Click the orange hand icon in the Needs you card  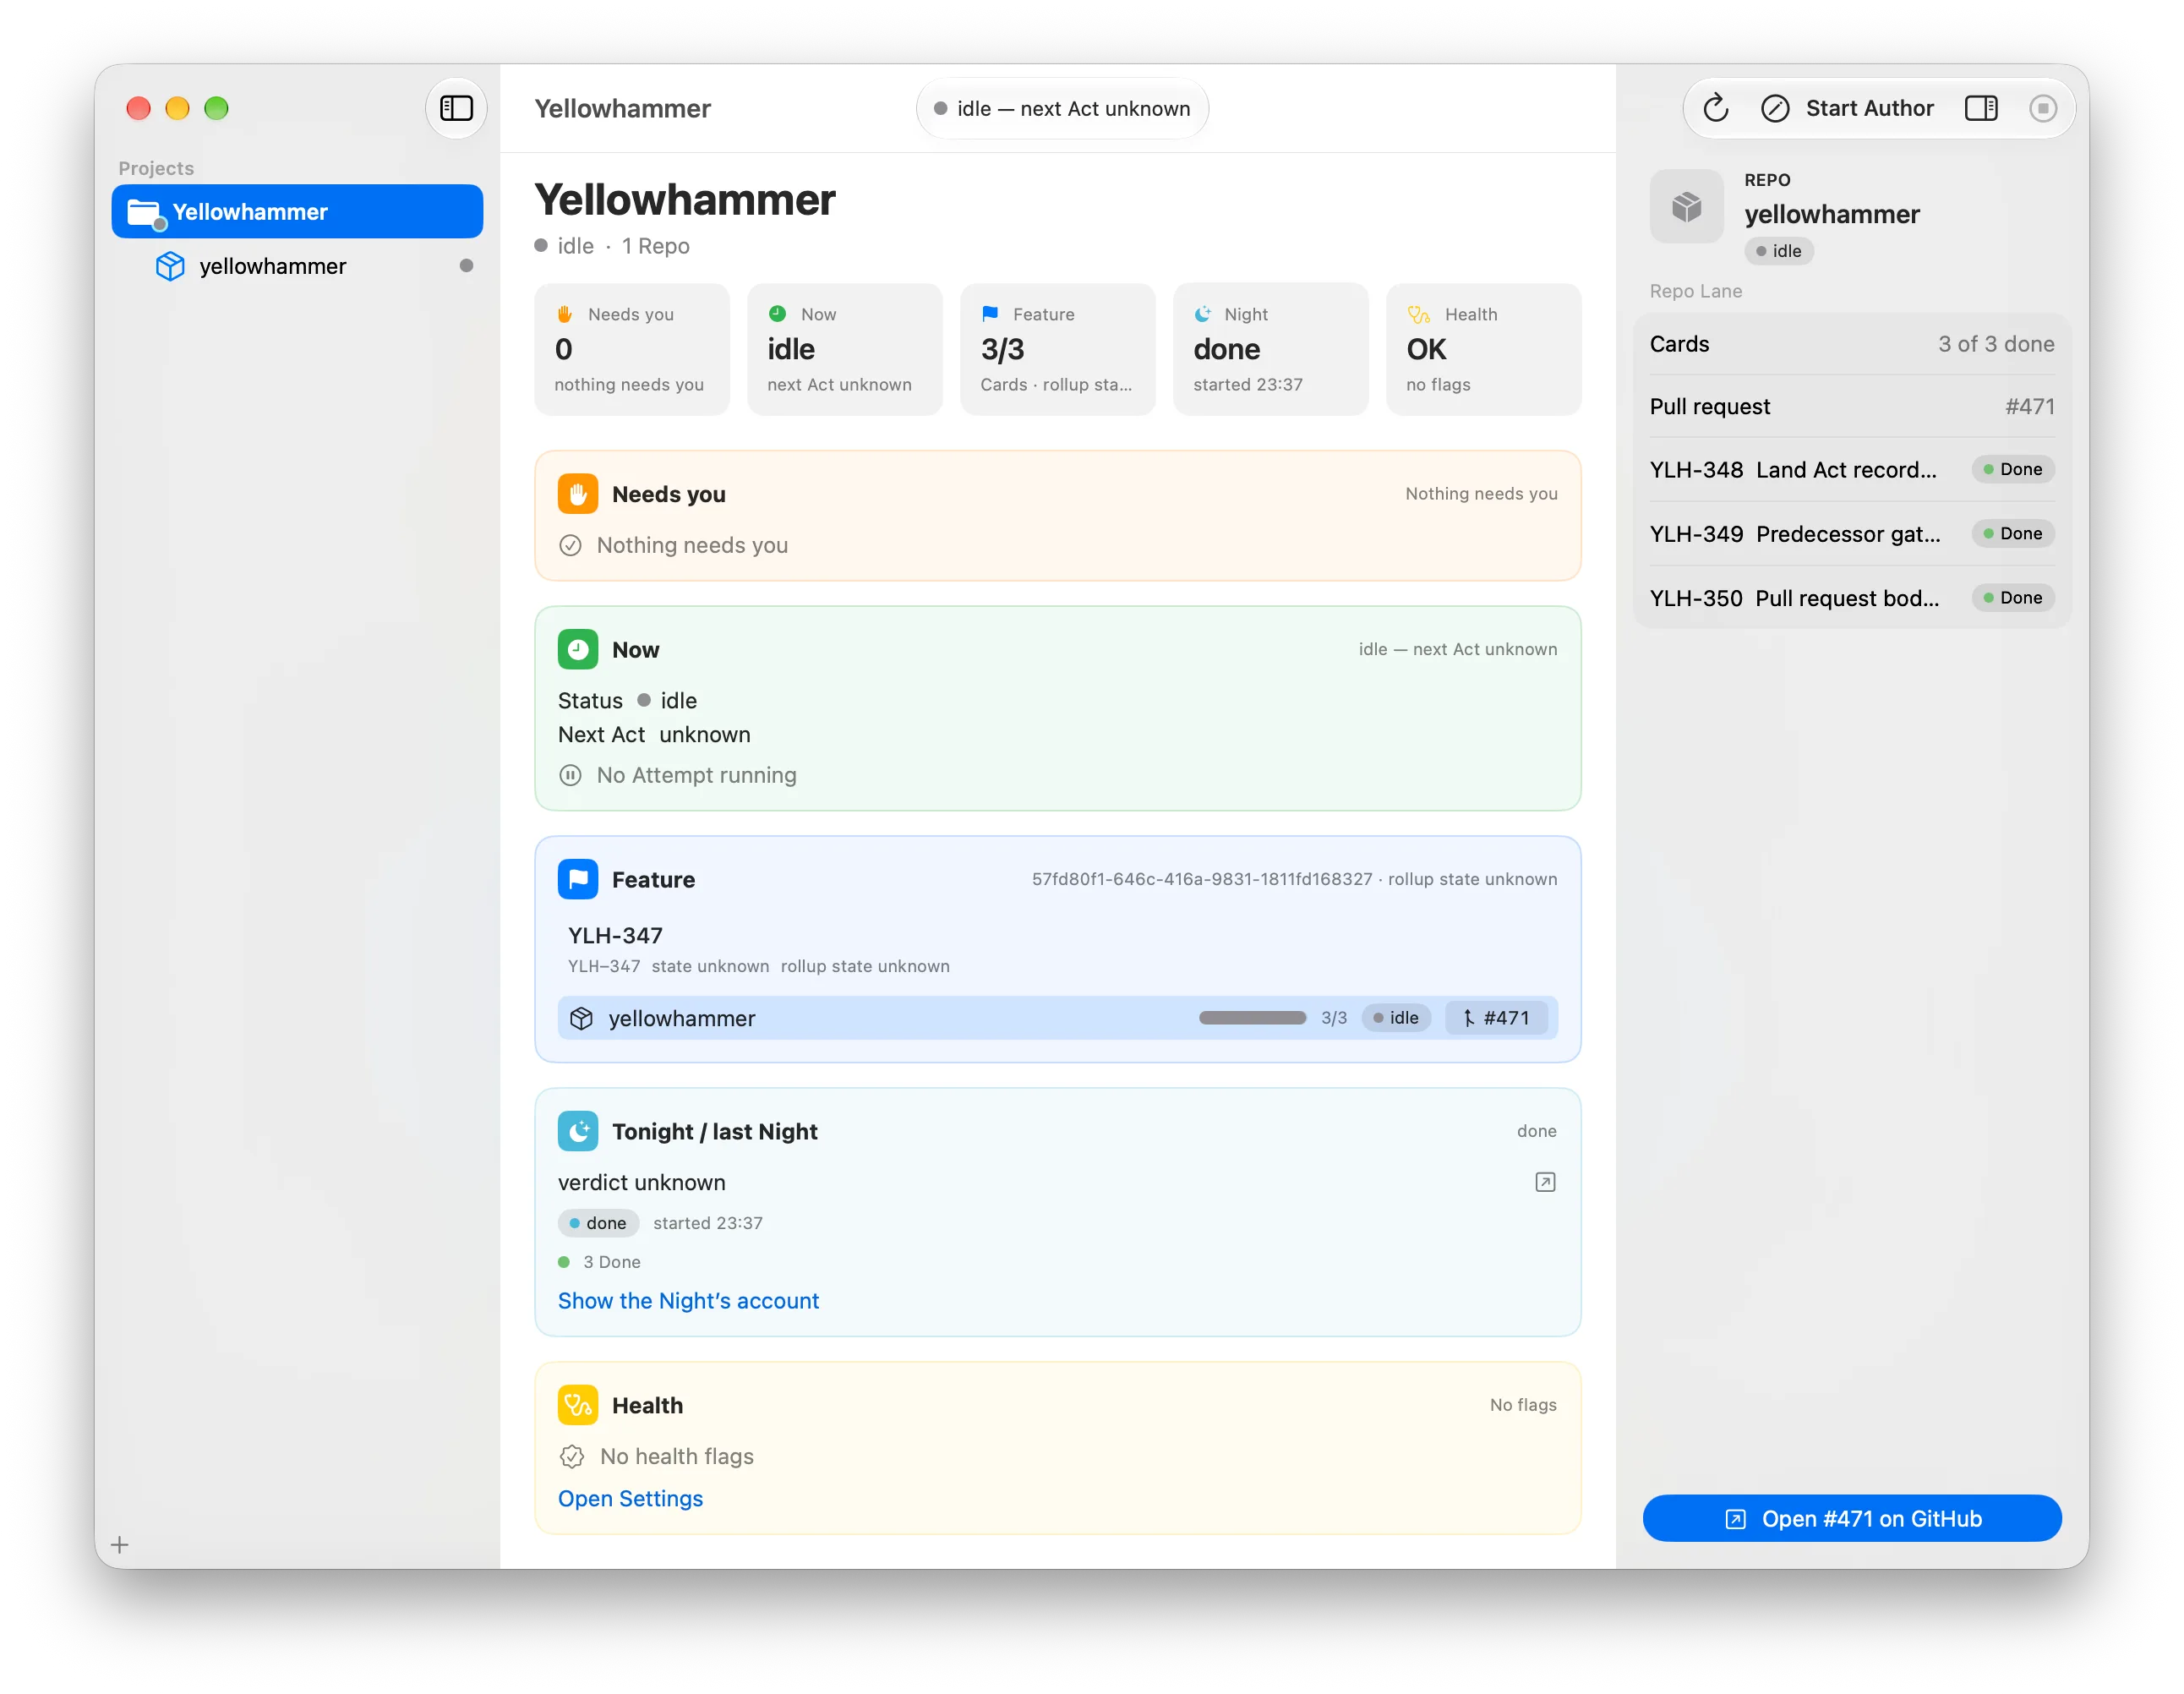[x=578, y=494]
